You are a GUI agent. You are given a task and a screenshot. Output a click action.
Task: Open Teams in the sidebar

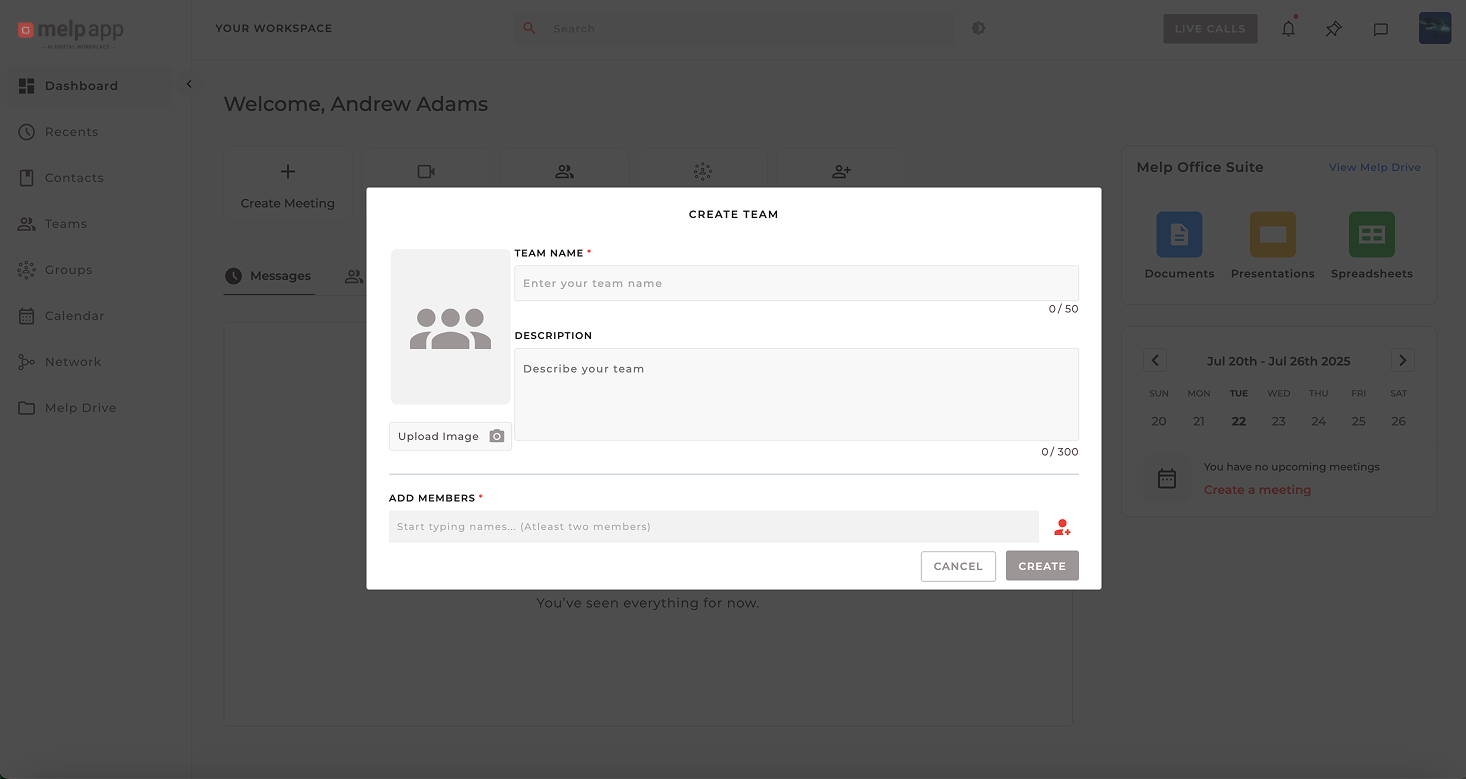click(66, 224)
